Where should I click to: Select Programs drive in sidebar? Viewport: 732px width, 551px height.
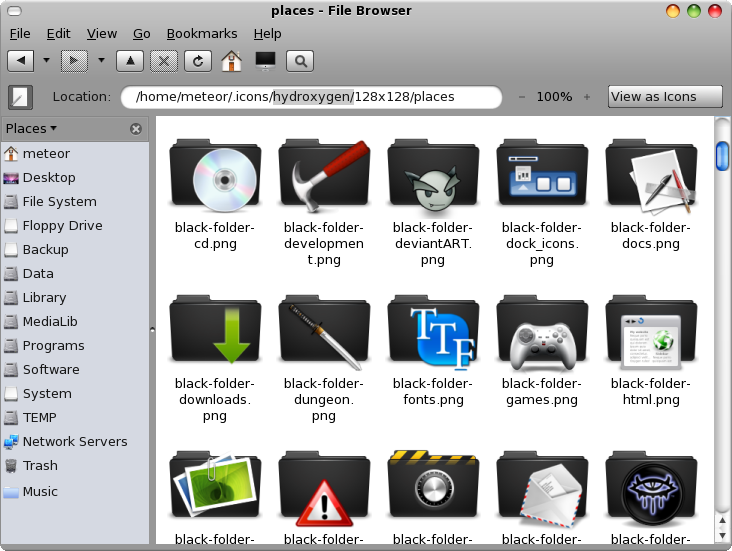(x=75, y=346)
